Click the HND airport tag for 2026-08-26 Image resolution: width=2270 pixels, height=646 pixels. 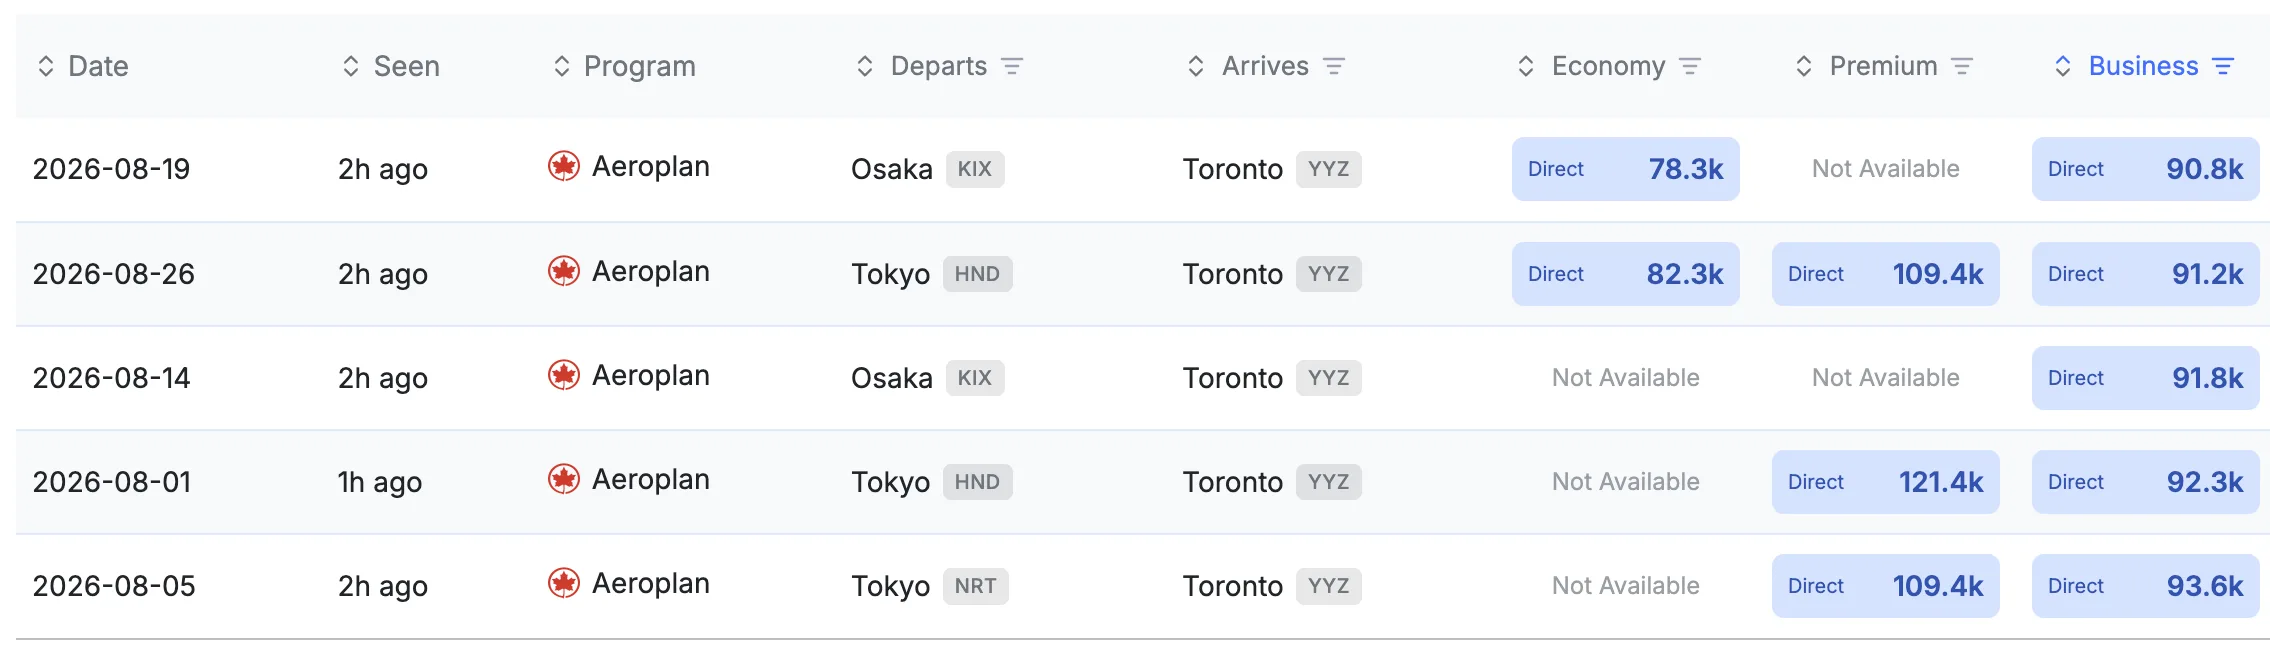pyautogui.click(x=977, y=274)
